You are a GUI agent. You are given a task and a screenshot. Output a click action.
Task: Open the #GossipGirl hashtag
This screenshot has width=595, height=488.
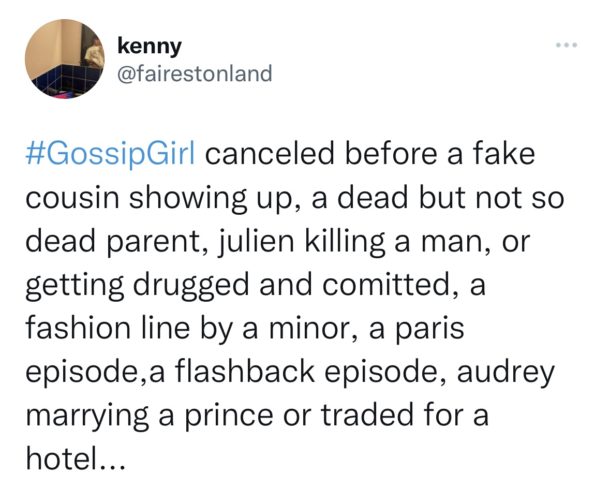[110, 155]
